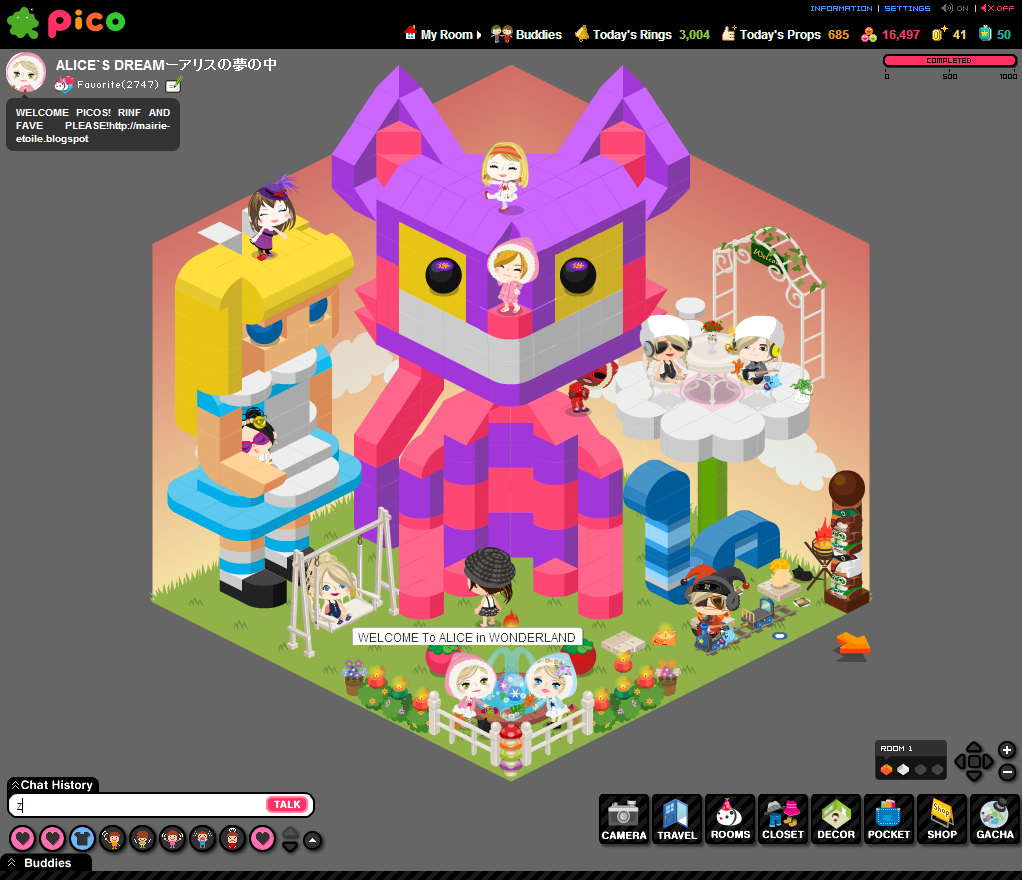Toggle the blue shirt chat icon
The height and width of the screenshot is (880, 1022).
82,838
